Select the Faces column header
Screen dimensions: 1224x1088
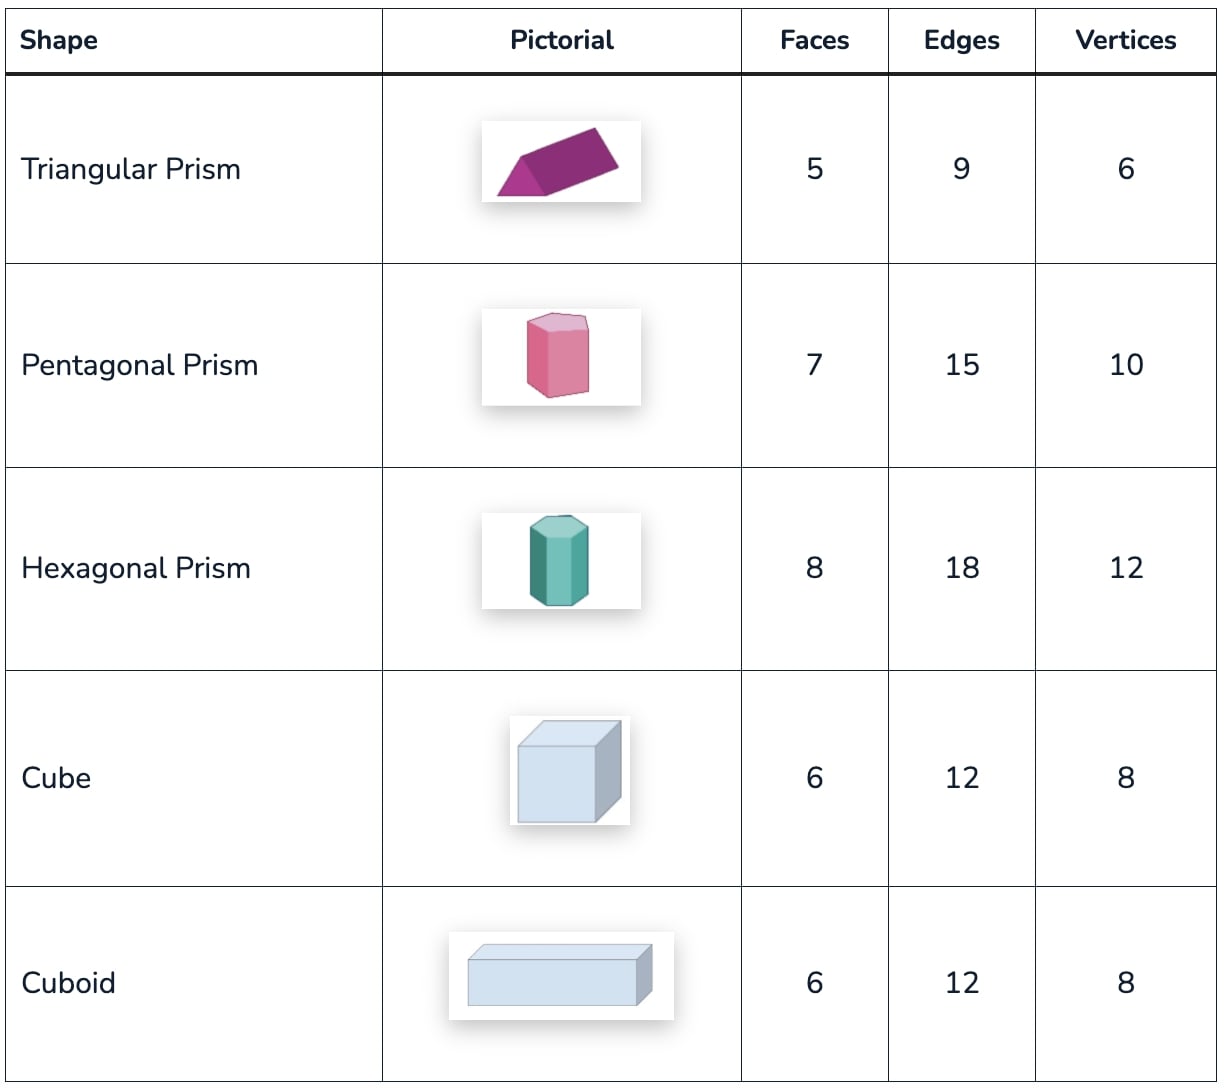815,40
